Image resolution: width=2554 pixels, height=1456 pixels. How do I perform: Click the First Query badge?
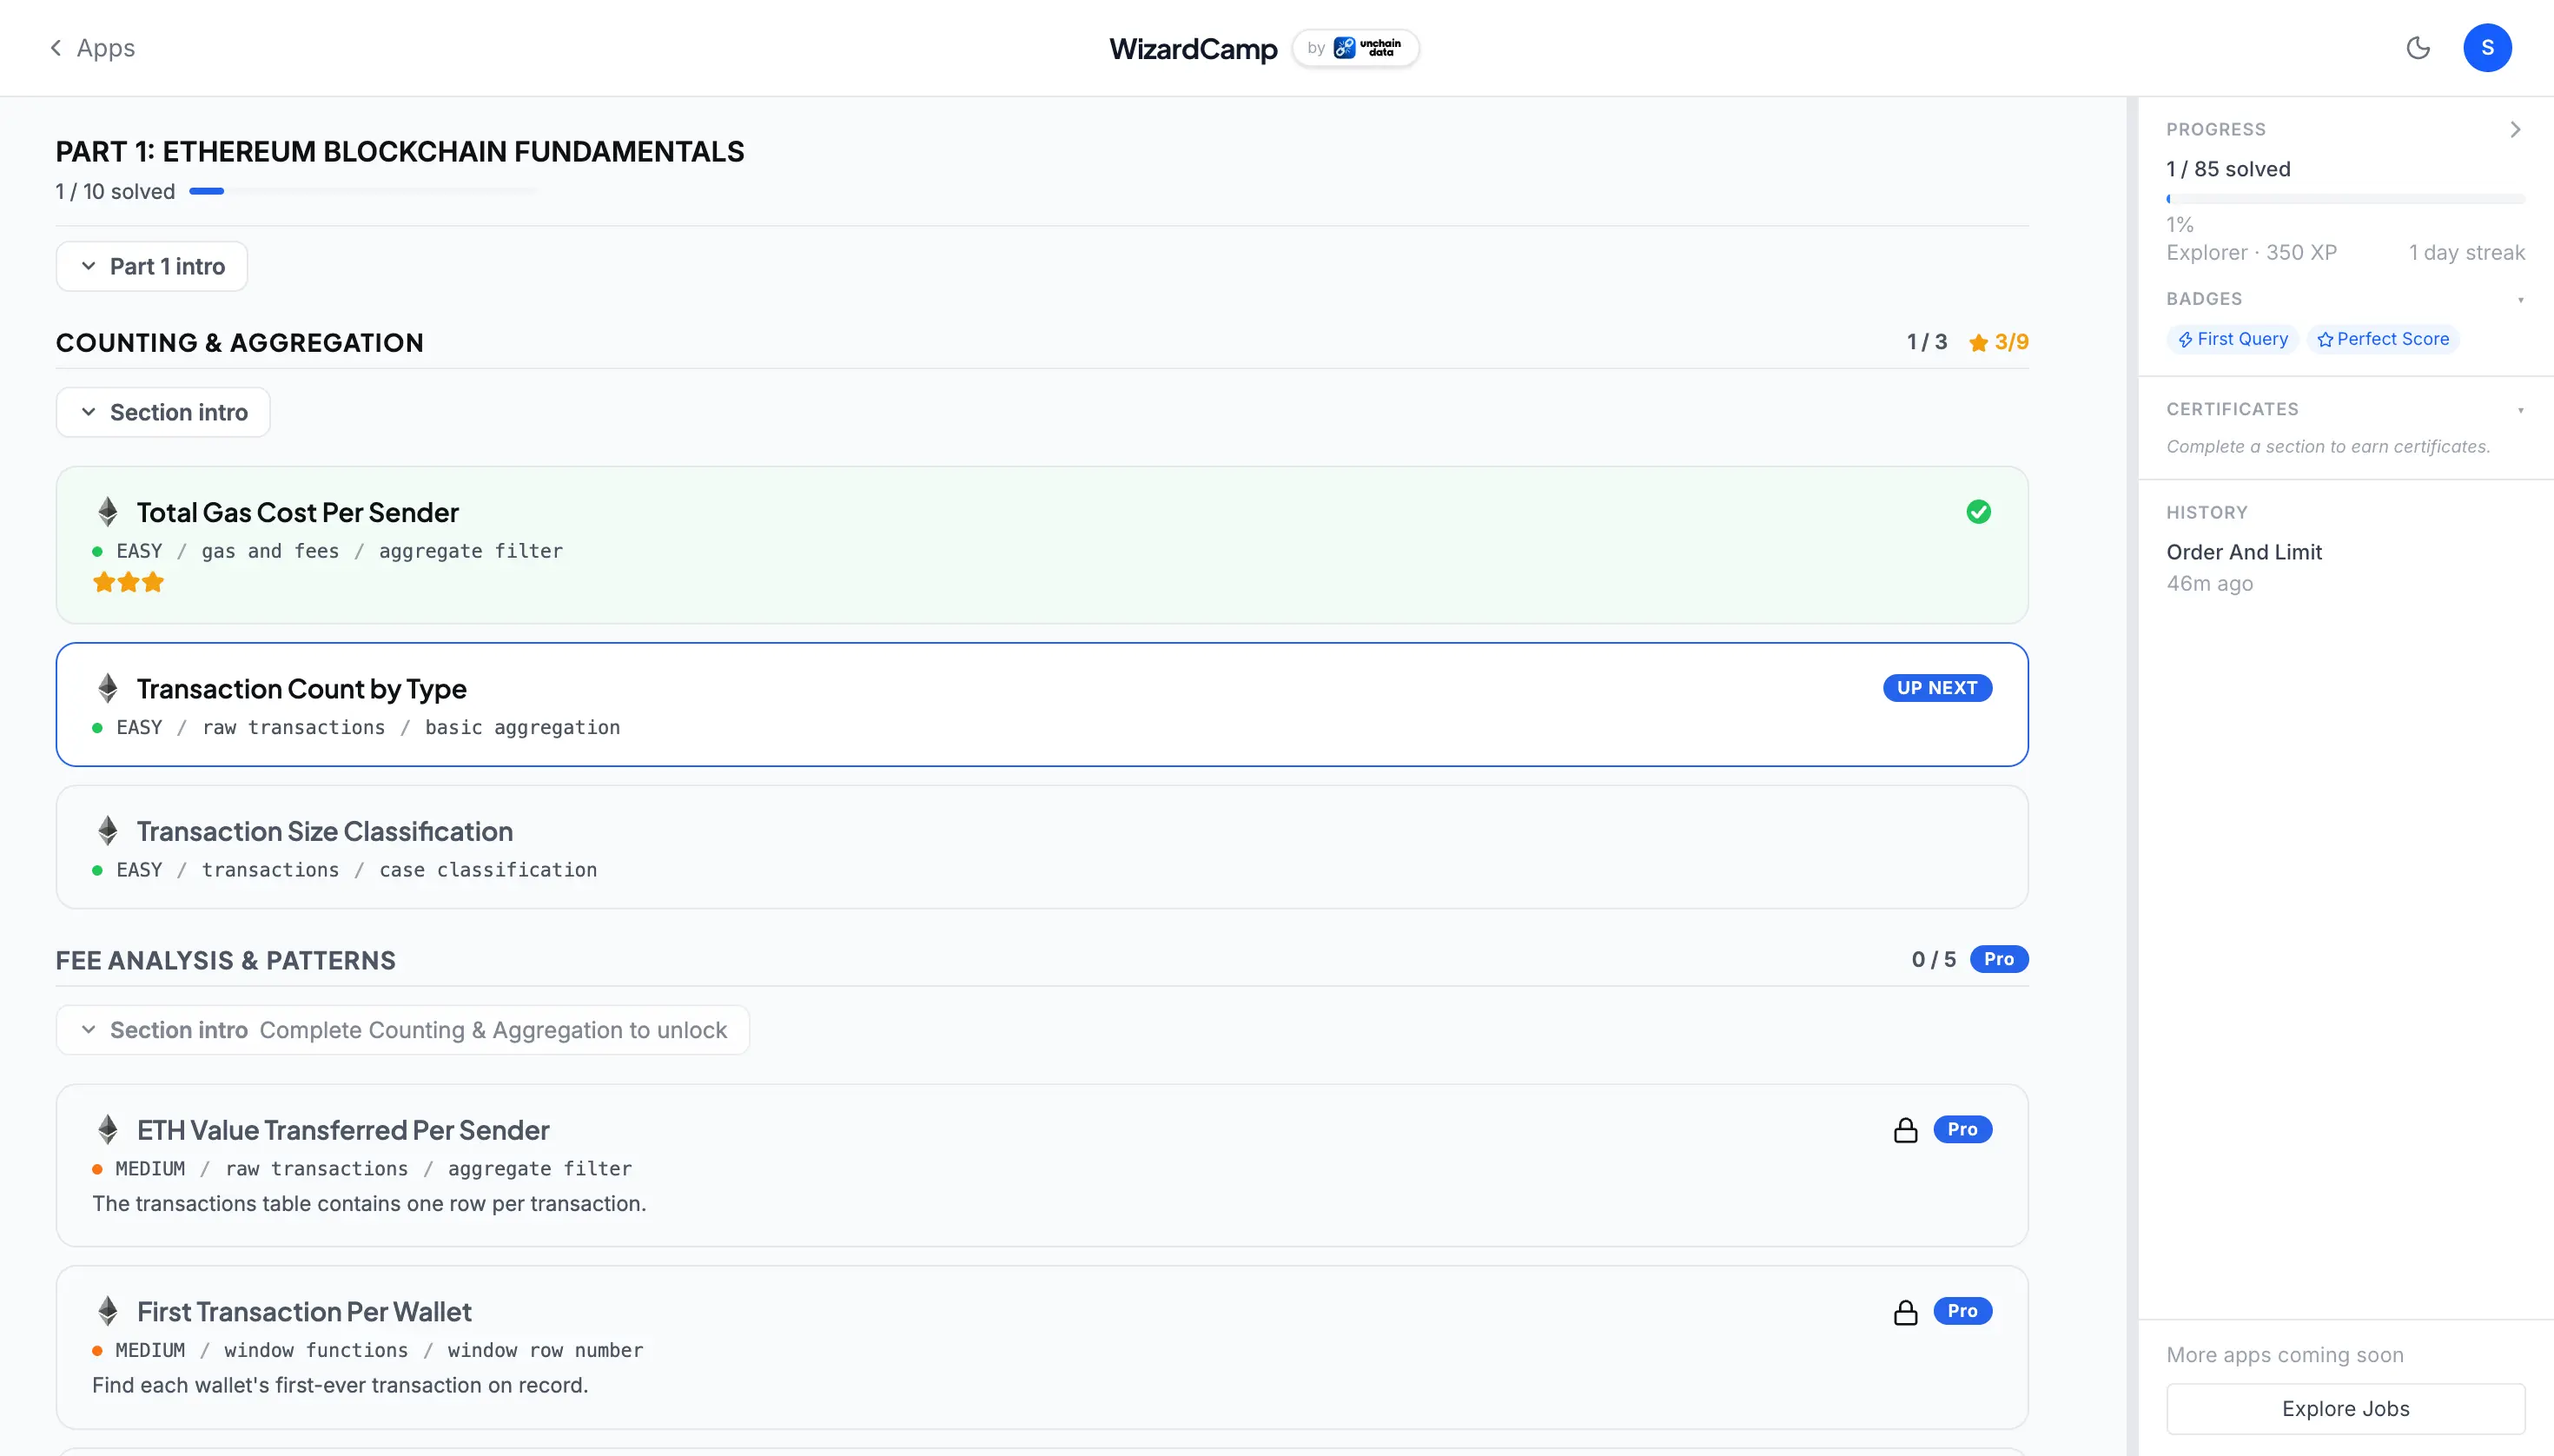point(2233,339)
